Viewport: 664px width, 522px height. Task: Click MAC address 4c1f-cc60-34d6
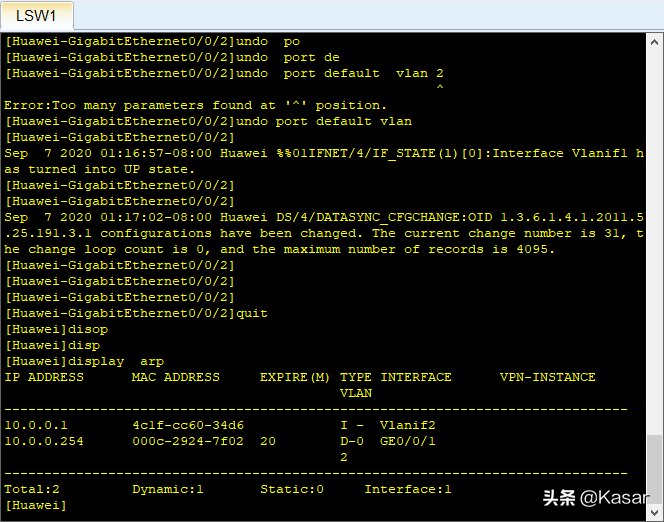(188, 425)
